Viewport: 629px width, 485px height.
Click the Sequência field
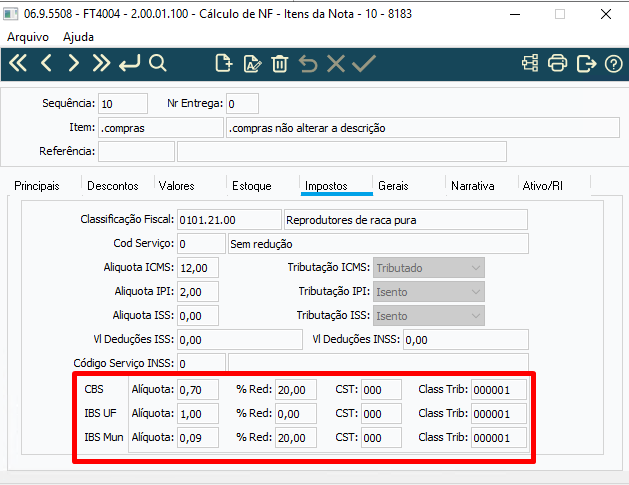point(123,104)
